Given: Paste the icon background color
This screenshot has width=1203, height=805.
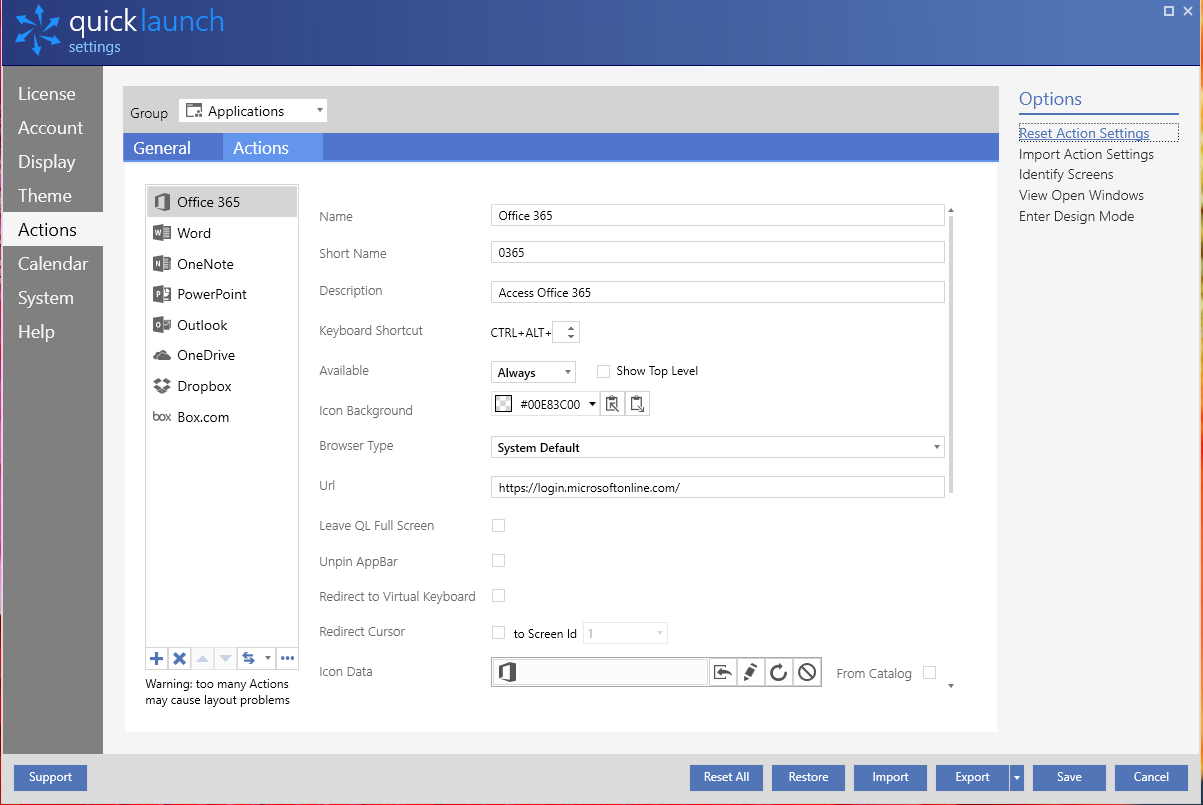Looking at the screenshot, I should (638, 404).
